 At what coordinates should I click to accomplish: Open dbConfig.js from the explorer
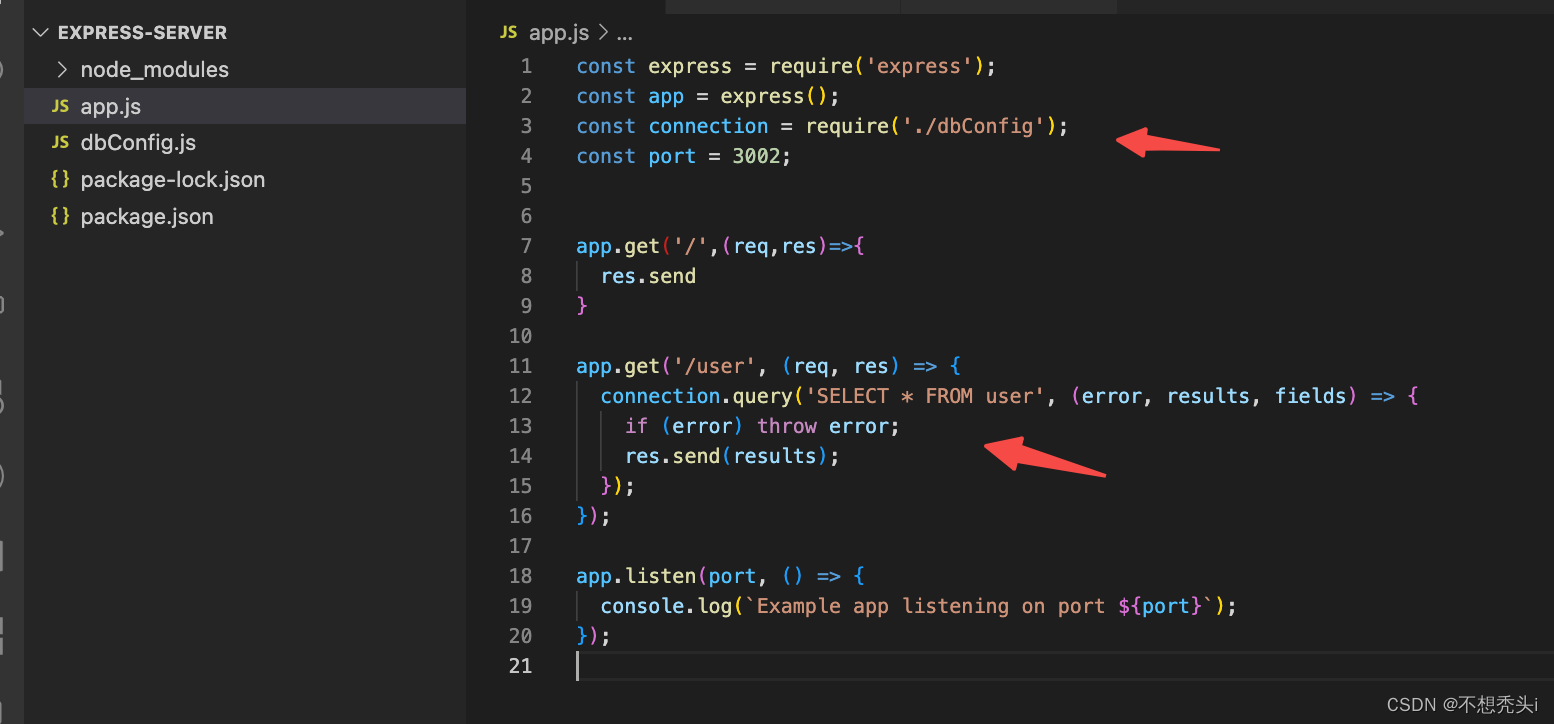tap(138, 143)
